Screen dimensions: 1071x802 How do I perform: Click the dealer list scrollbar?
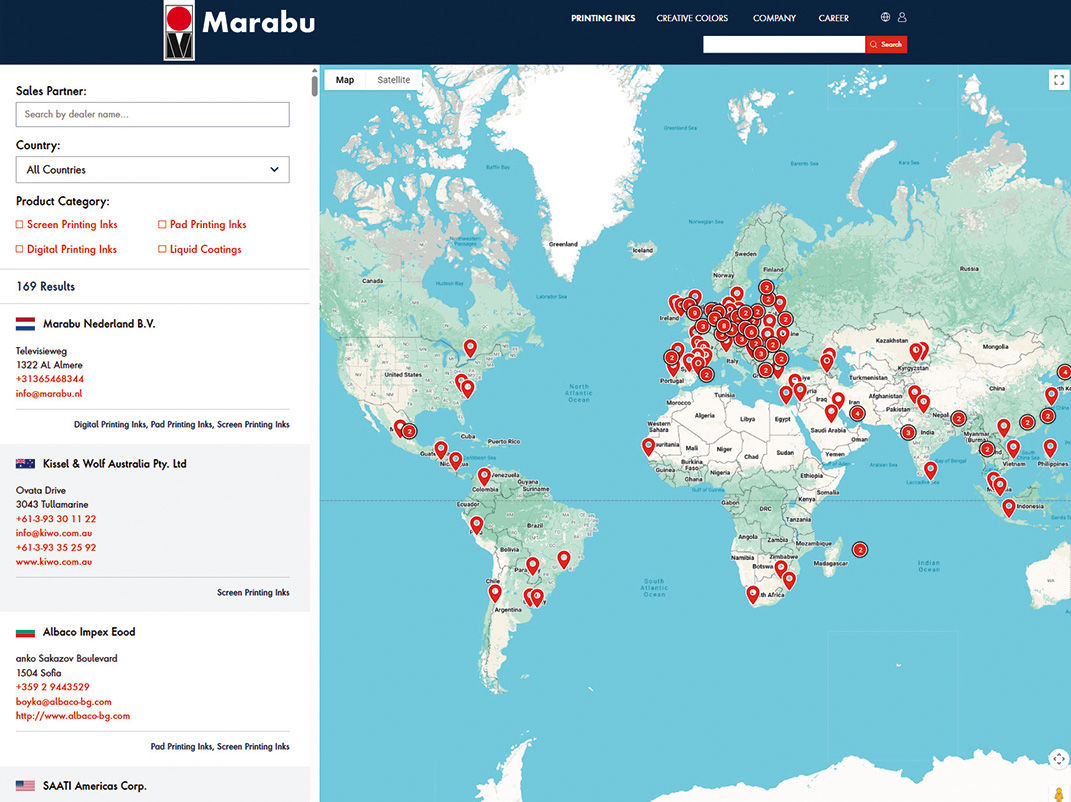click(314, 86)
